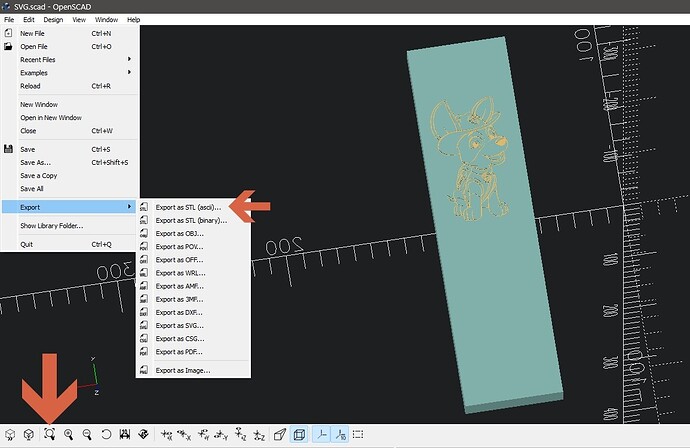Toggle Orthogonal projection view button
Screen dimensions: 690x448
299,435
